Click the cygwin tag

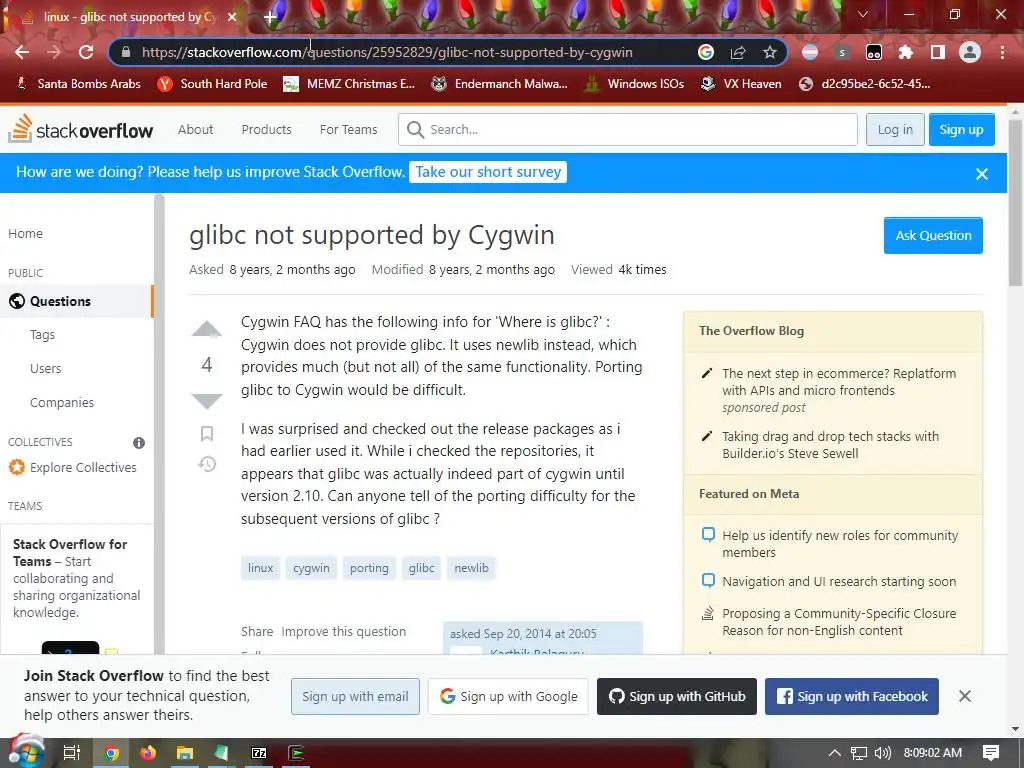pos(311,568)
